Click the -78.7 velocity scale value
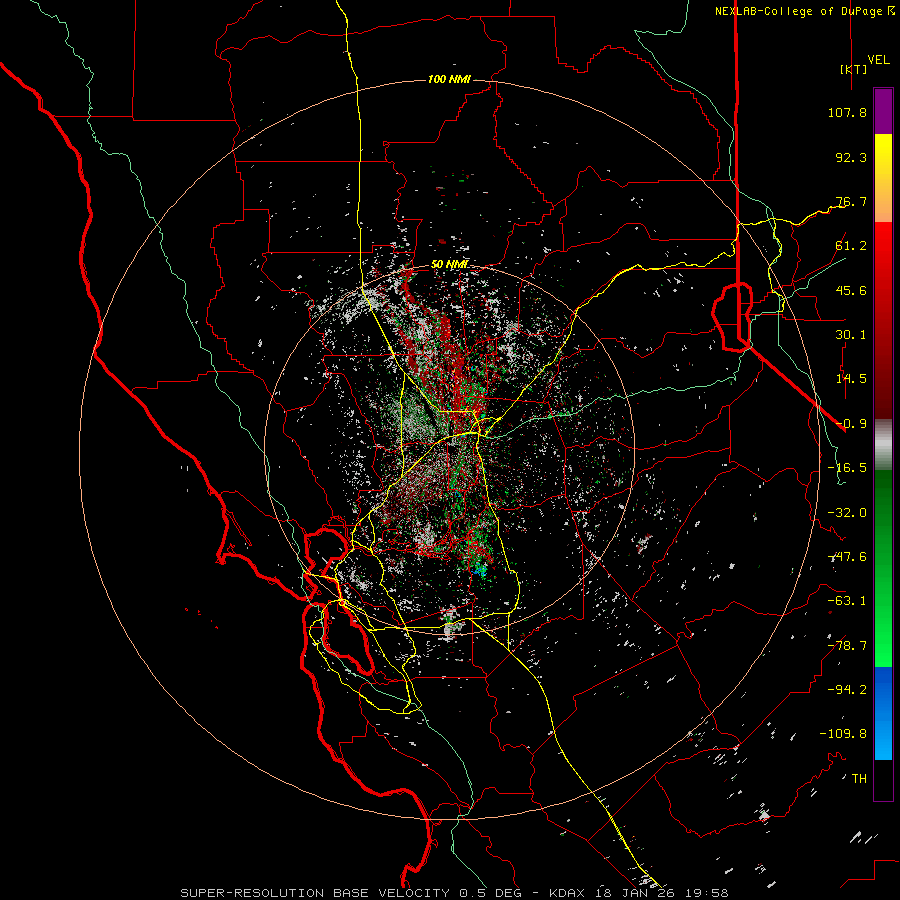900x900 pixels. (x=847, y=646)
